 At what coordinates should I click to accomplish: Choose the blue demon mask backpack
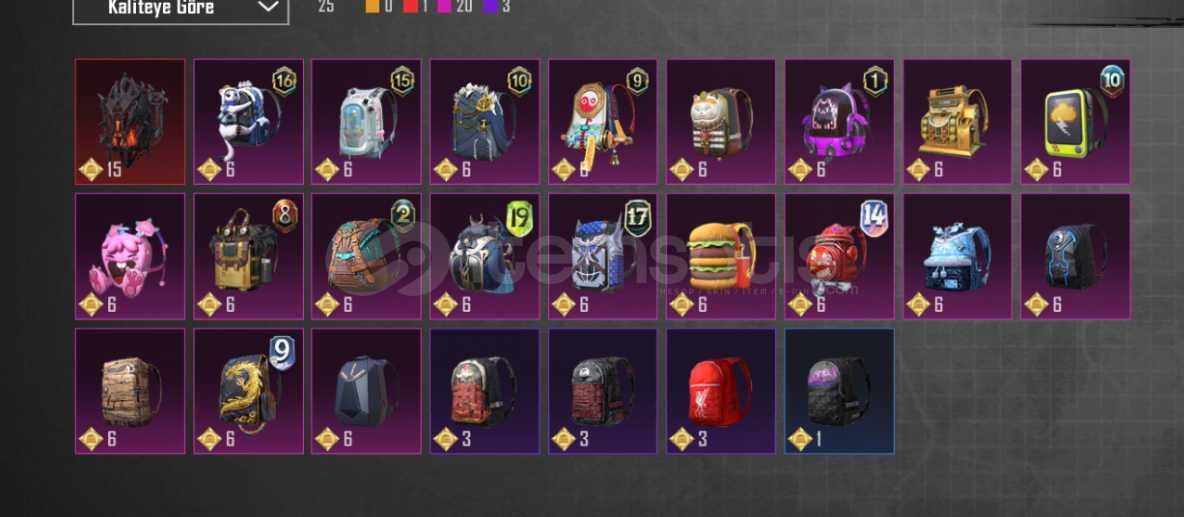[603, 257]
